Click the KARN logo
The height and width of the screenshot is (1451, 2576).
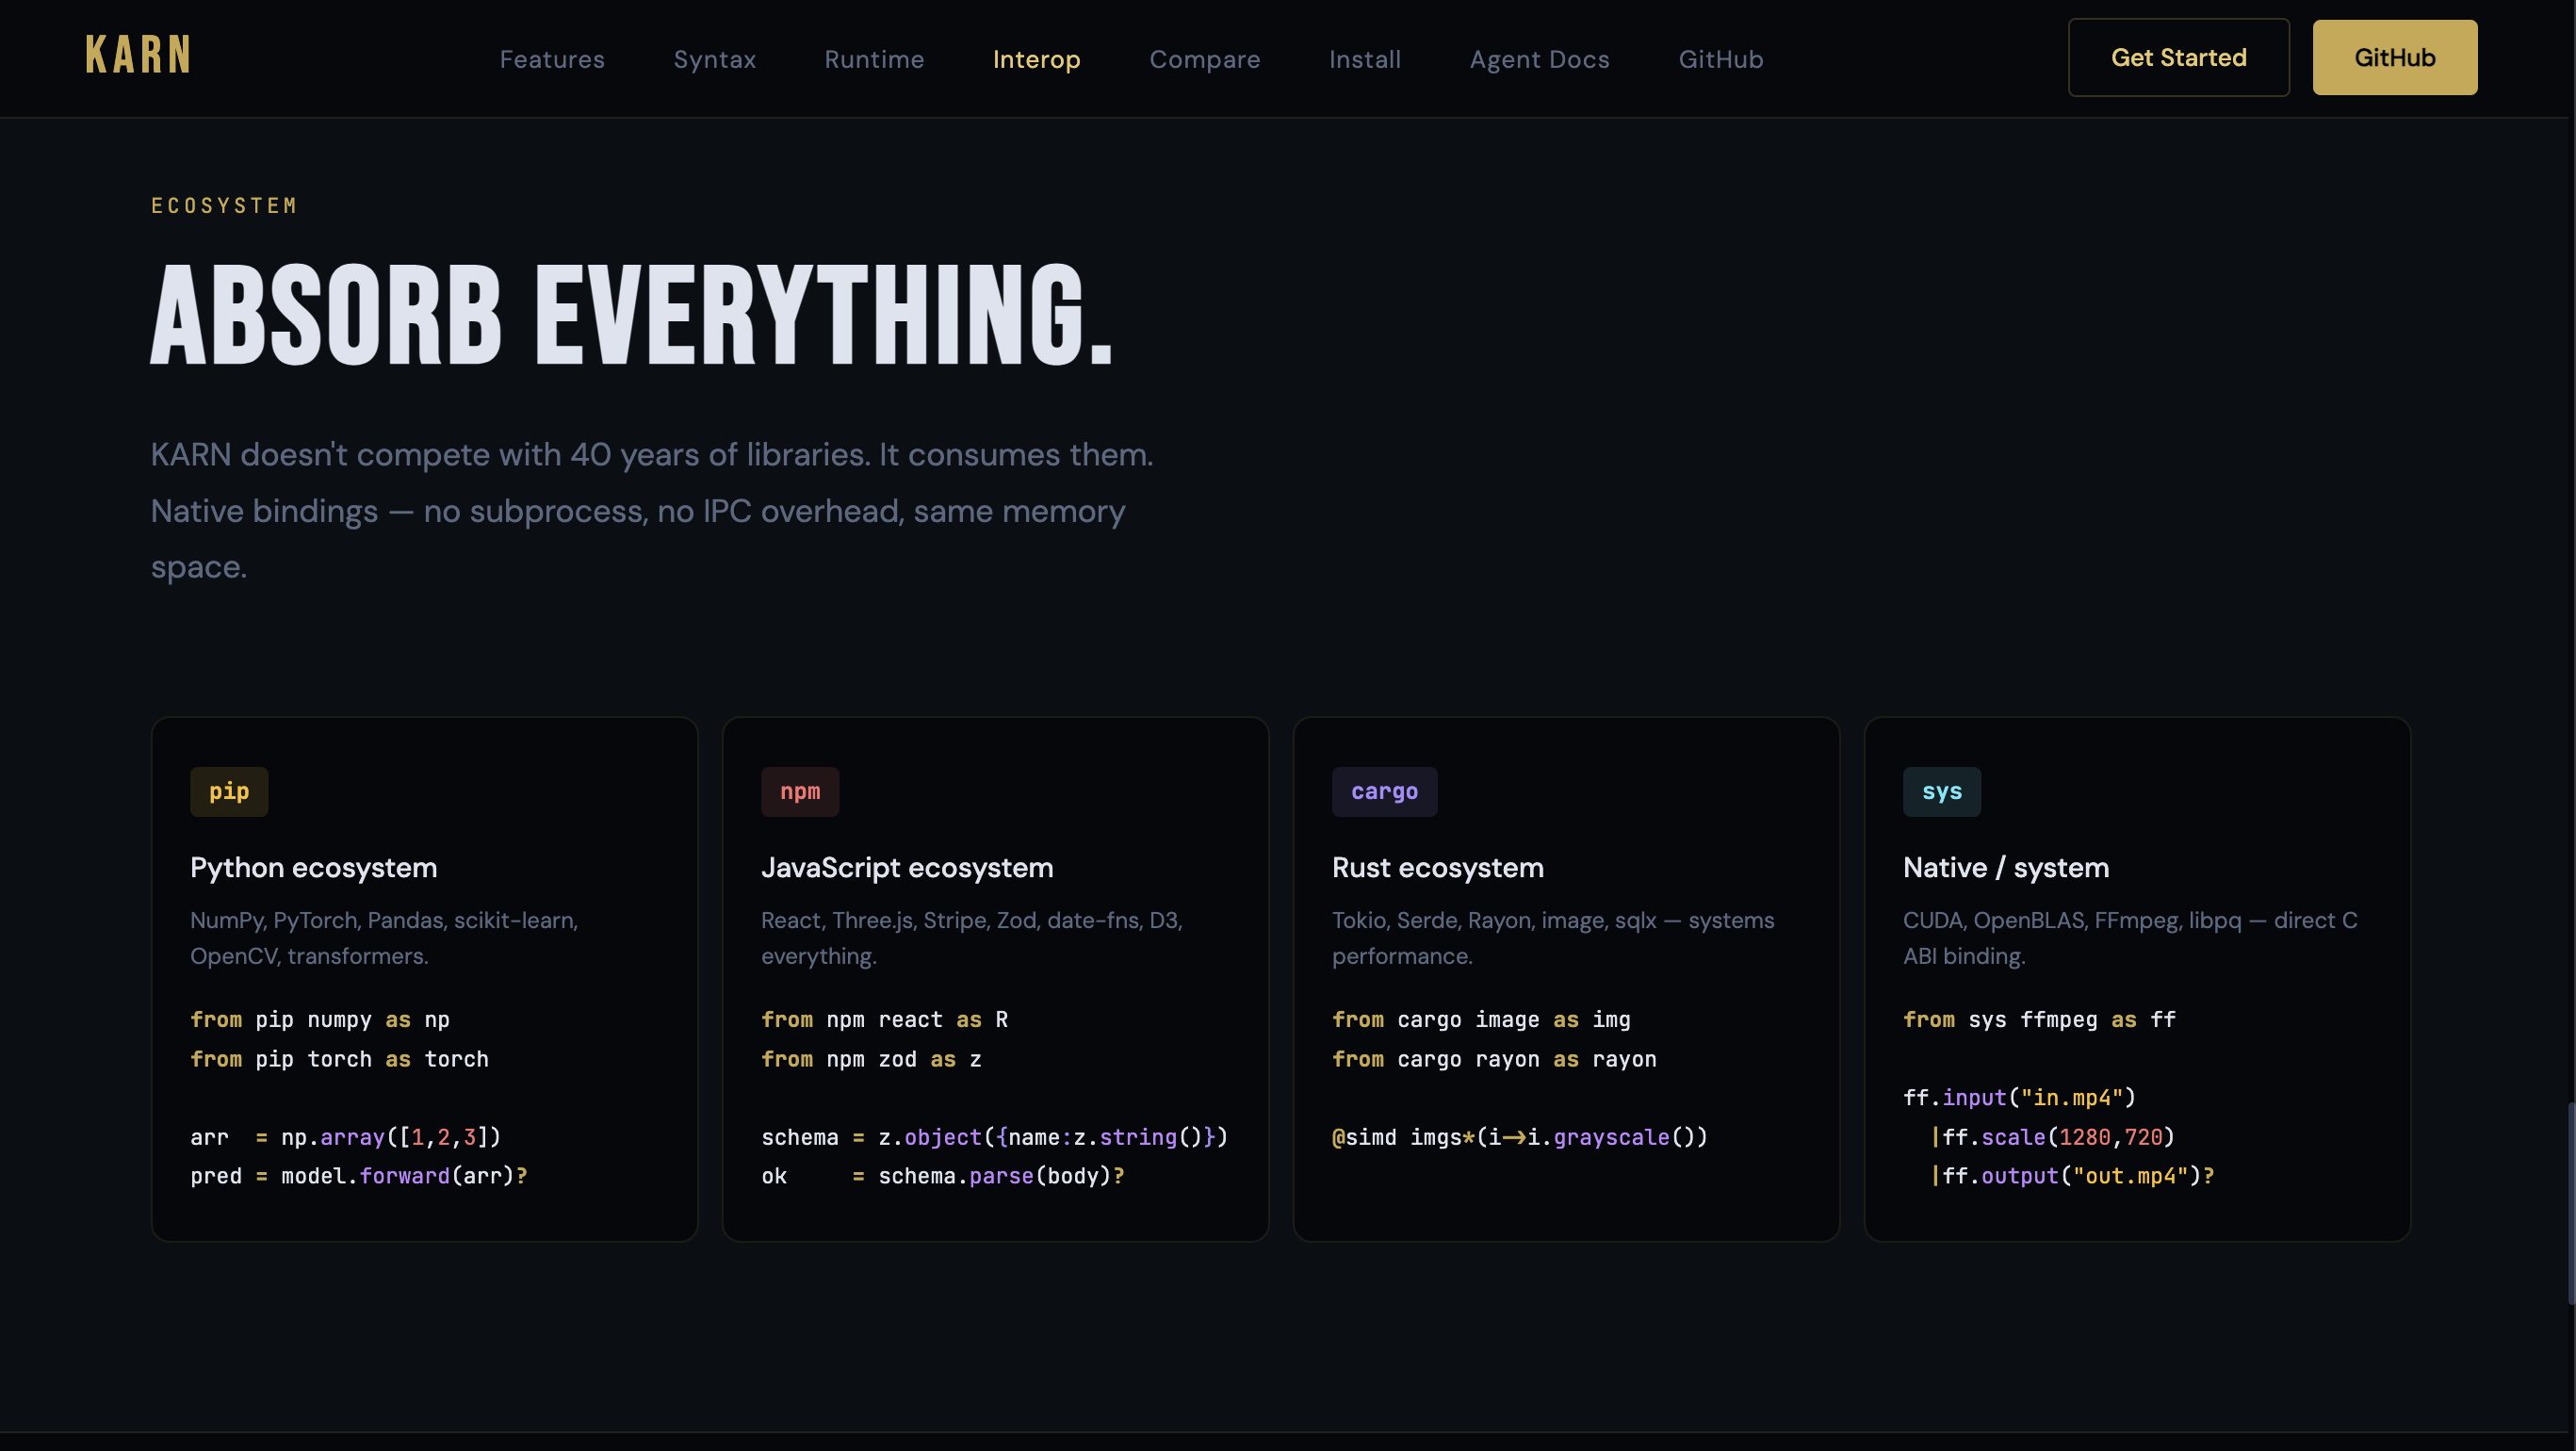tap(138, 56)
